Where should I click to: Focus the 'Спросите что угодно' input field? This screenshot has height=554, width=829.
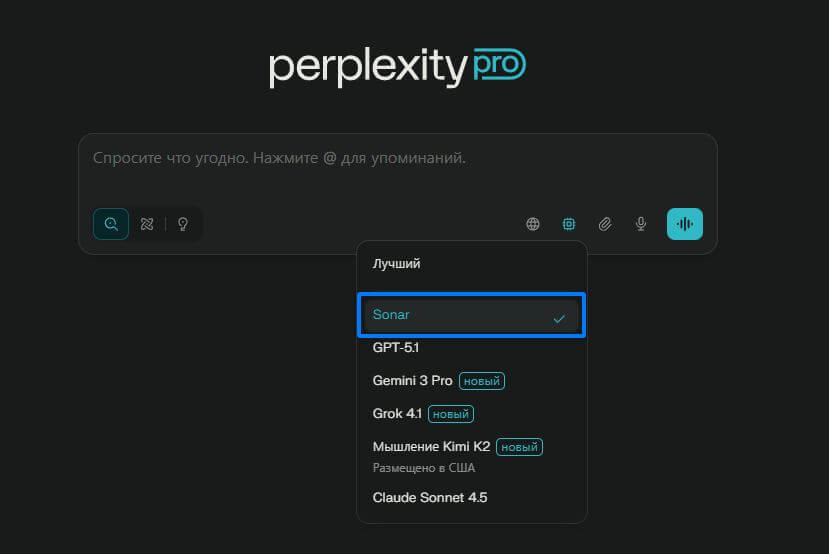tap(397, 158)
